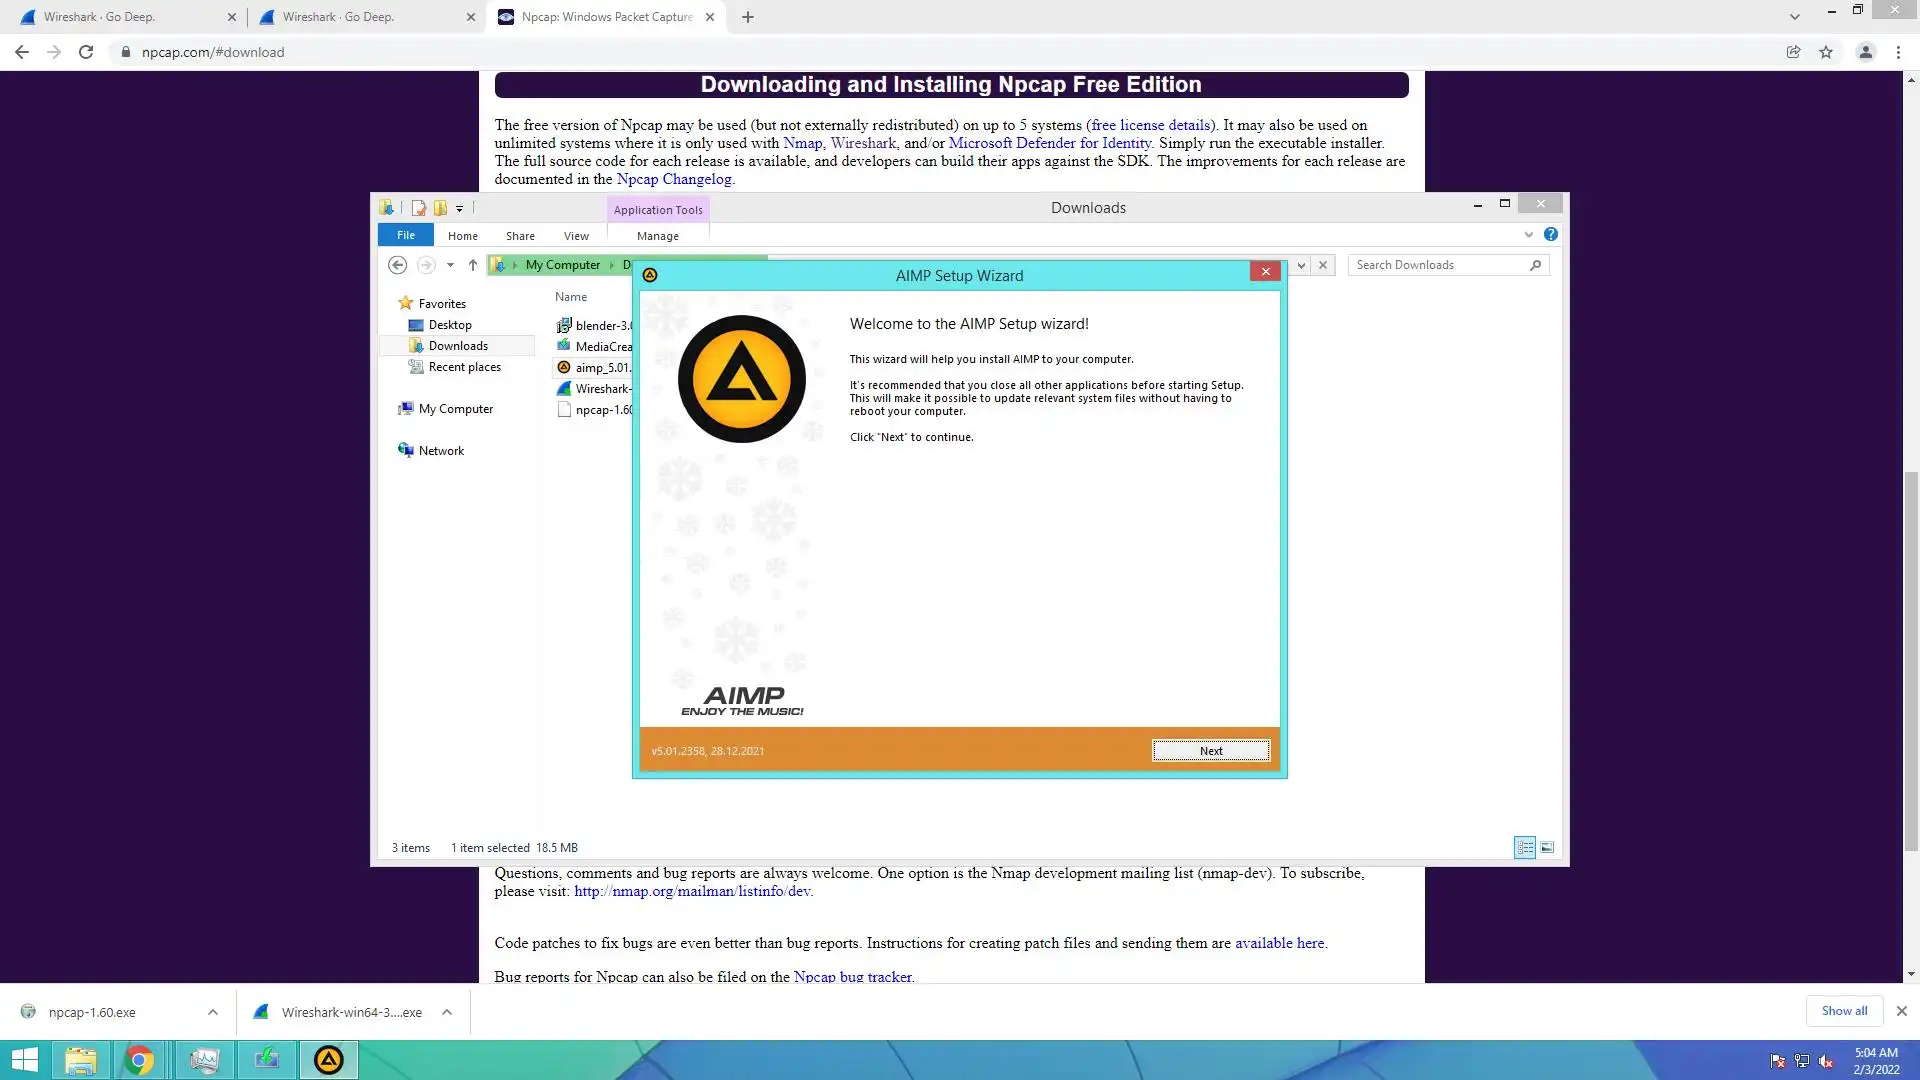1920x1080 pixels.
Task: Open AIMP icon in Windows taskbar
Action: pyautogui.click(x=328, y=1060)
